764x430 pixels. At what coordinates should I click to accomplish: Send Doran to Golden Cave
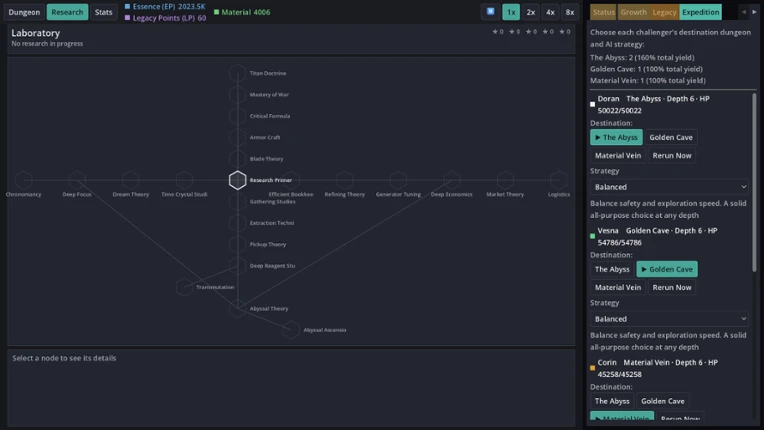pyautogui.click(x=670, y=137)
